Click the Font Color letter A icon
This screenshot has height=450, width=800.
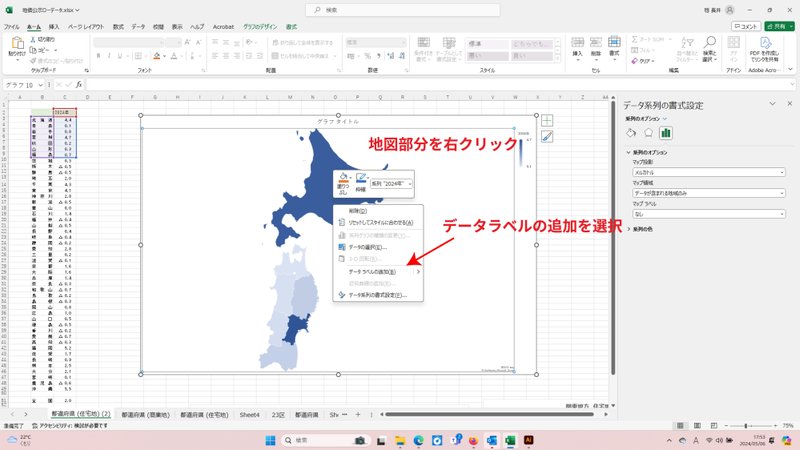point(174,56)
